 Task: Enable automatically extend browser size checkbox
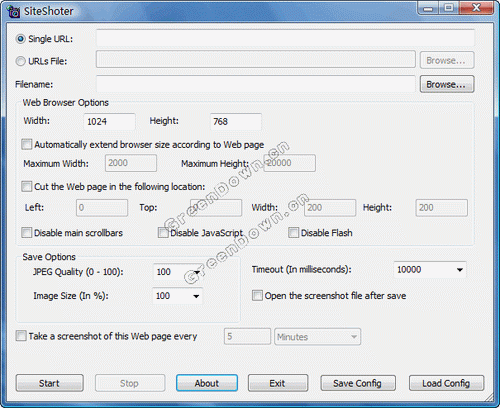[26, 144]
